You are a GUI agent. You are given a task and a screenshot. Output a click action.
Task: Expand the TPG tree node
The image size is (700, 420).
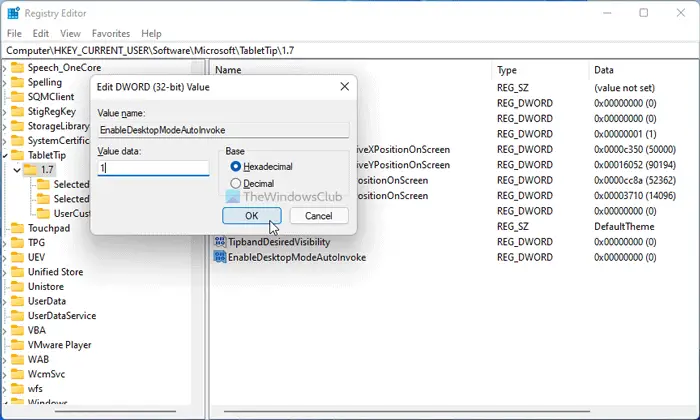[x=5, y=243]
